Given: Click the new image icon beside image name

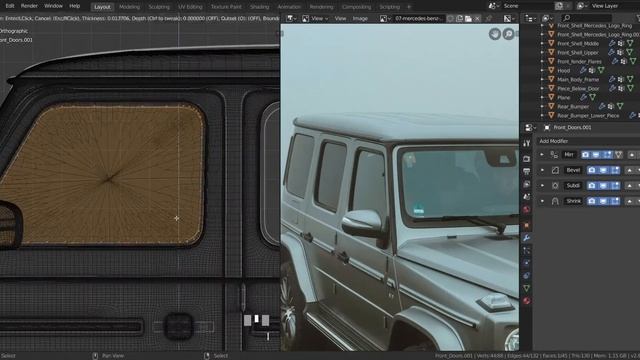Looking at the screenshot, I should [x=459, y=18].
